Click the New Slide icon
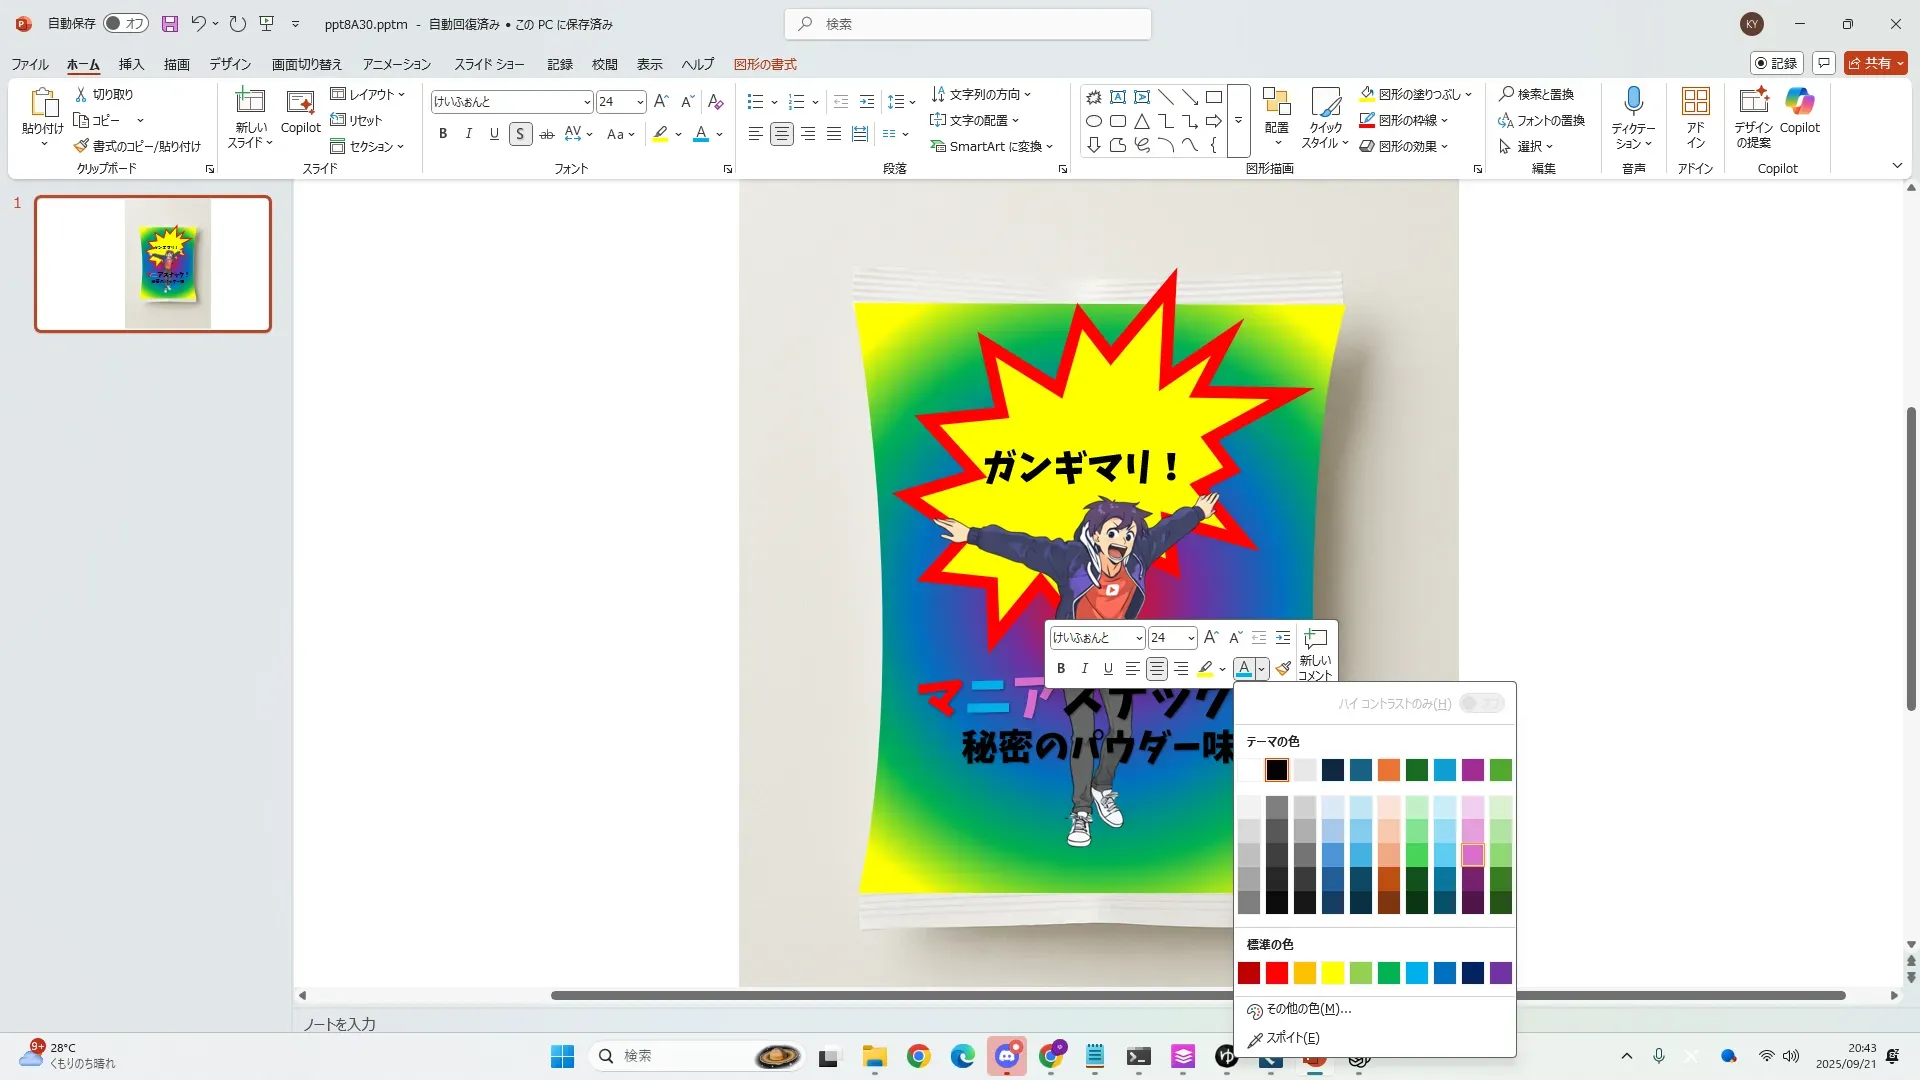1920x1080 pixels. pyautogui.click(x=249, y=101)
